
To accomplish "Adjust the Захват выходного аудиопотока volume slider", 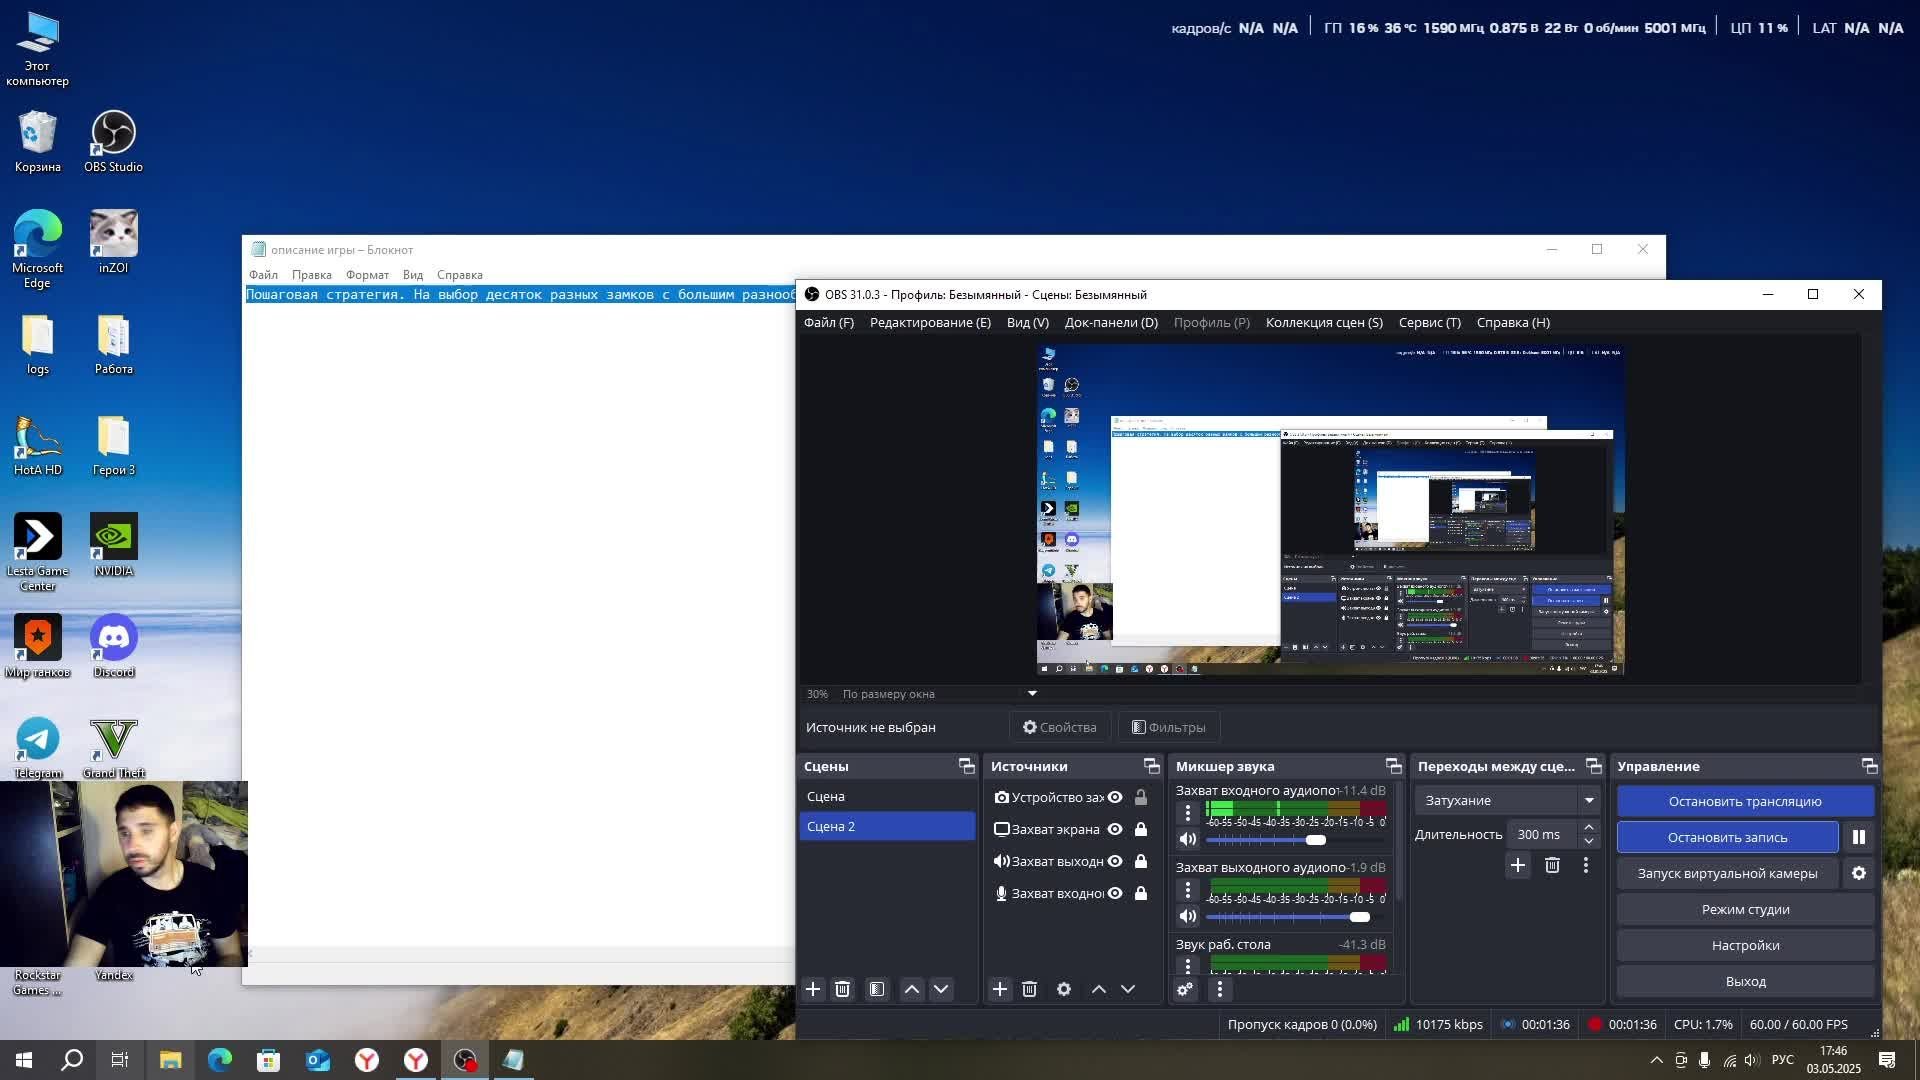I will [1359, 917].
